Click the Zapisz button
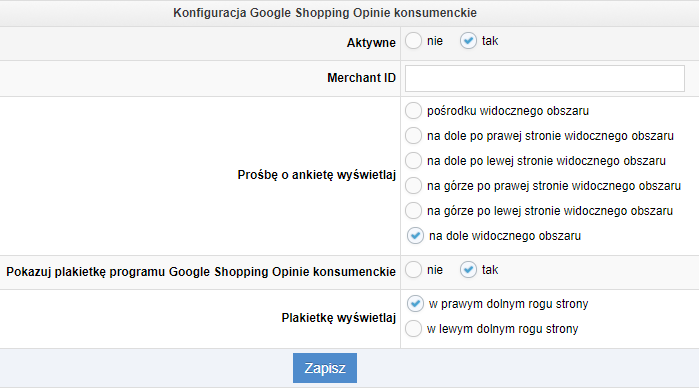Viewport: 699px width, 388px height. tap(325, 368)
